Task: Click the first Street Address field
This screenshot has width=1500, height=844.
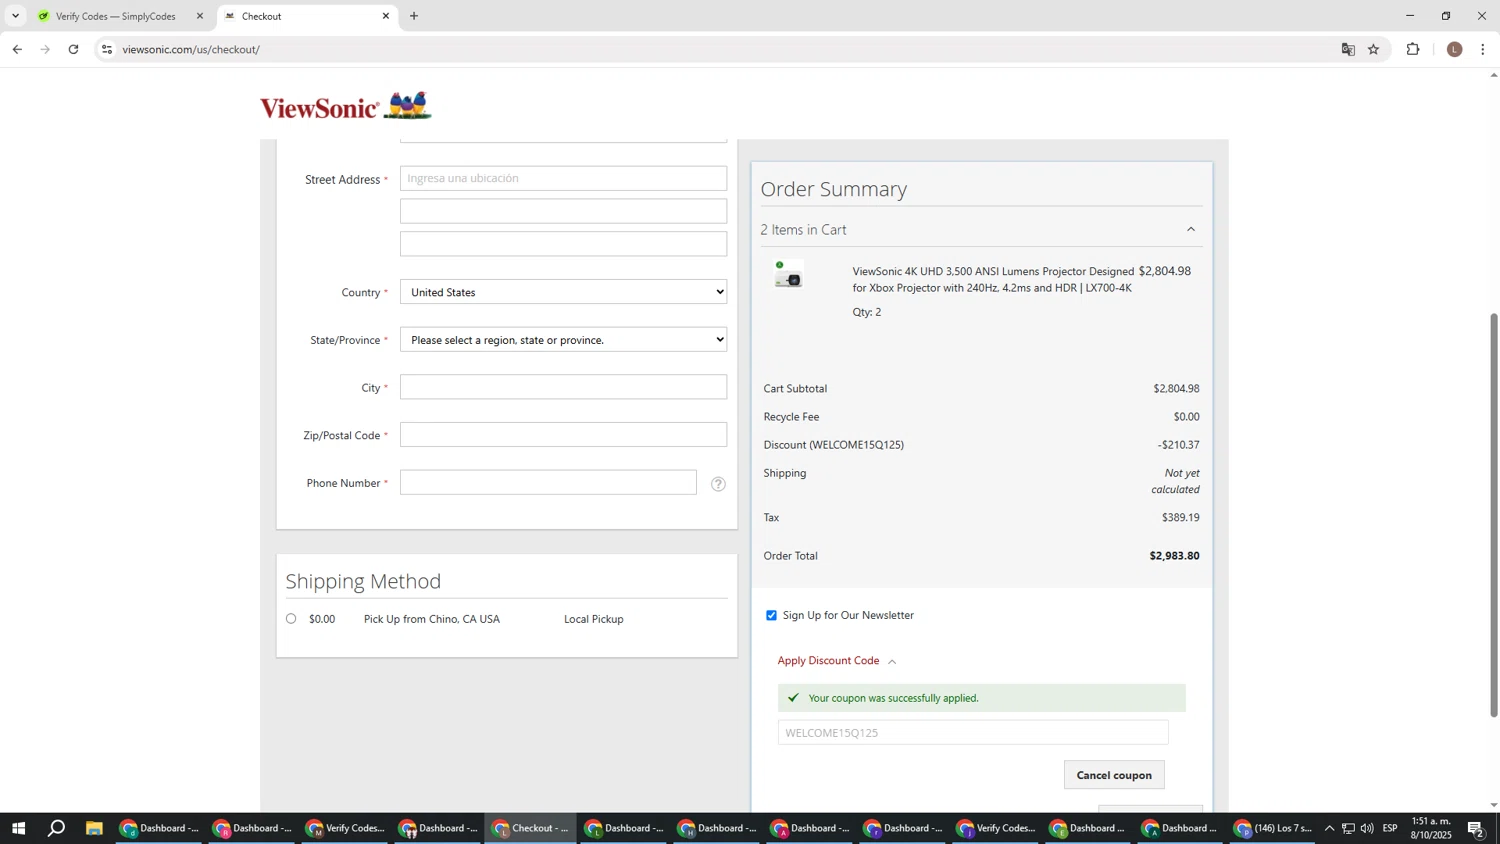Action: click(563, 178)
